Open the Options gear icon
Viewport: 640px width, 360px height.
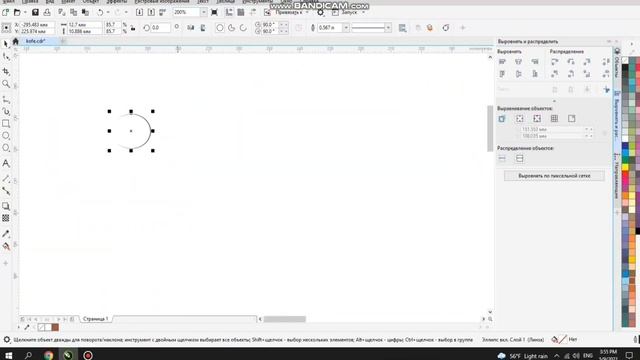point(320,13)
